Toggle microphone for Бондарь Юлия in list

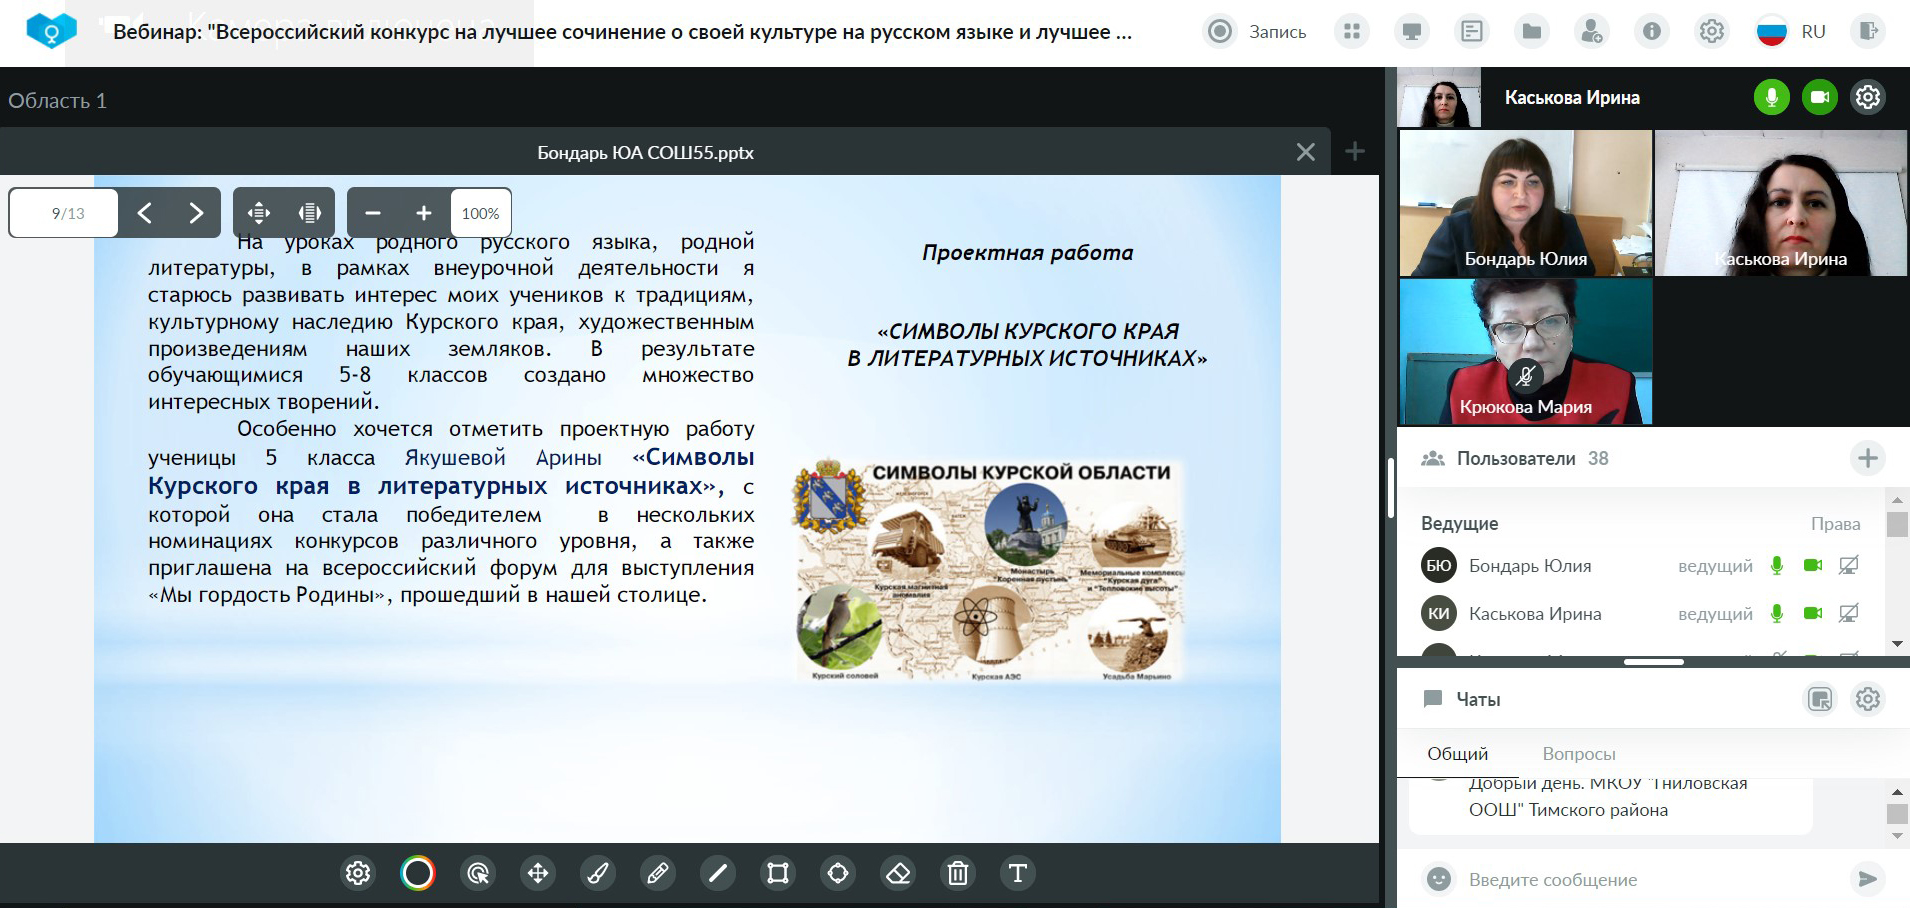[x=1777, y=565]
